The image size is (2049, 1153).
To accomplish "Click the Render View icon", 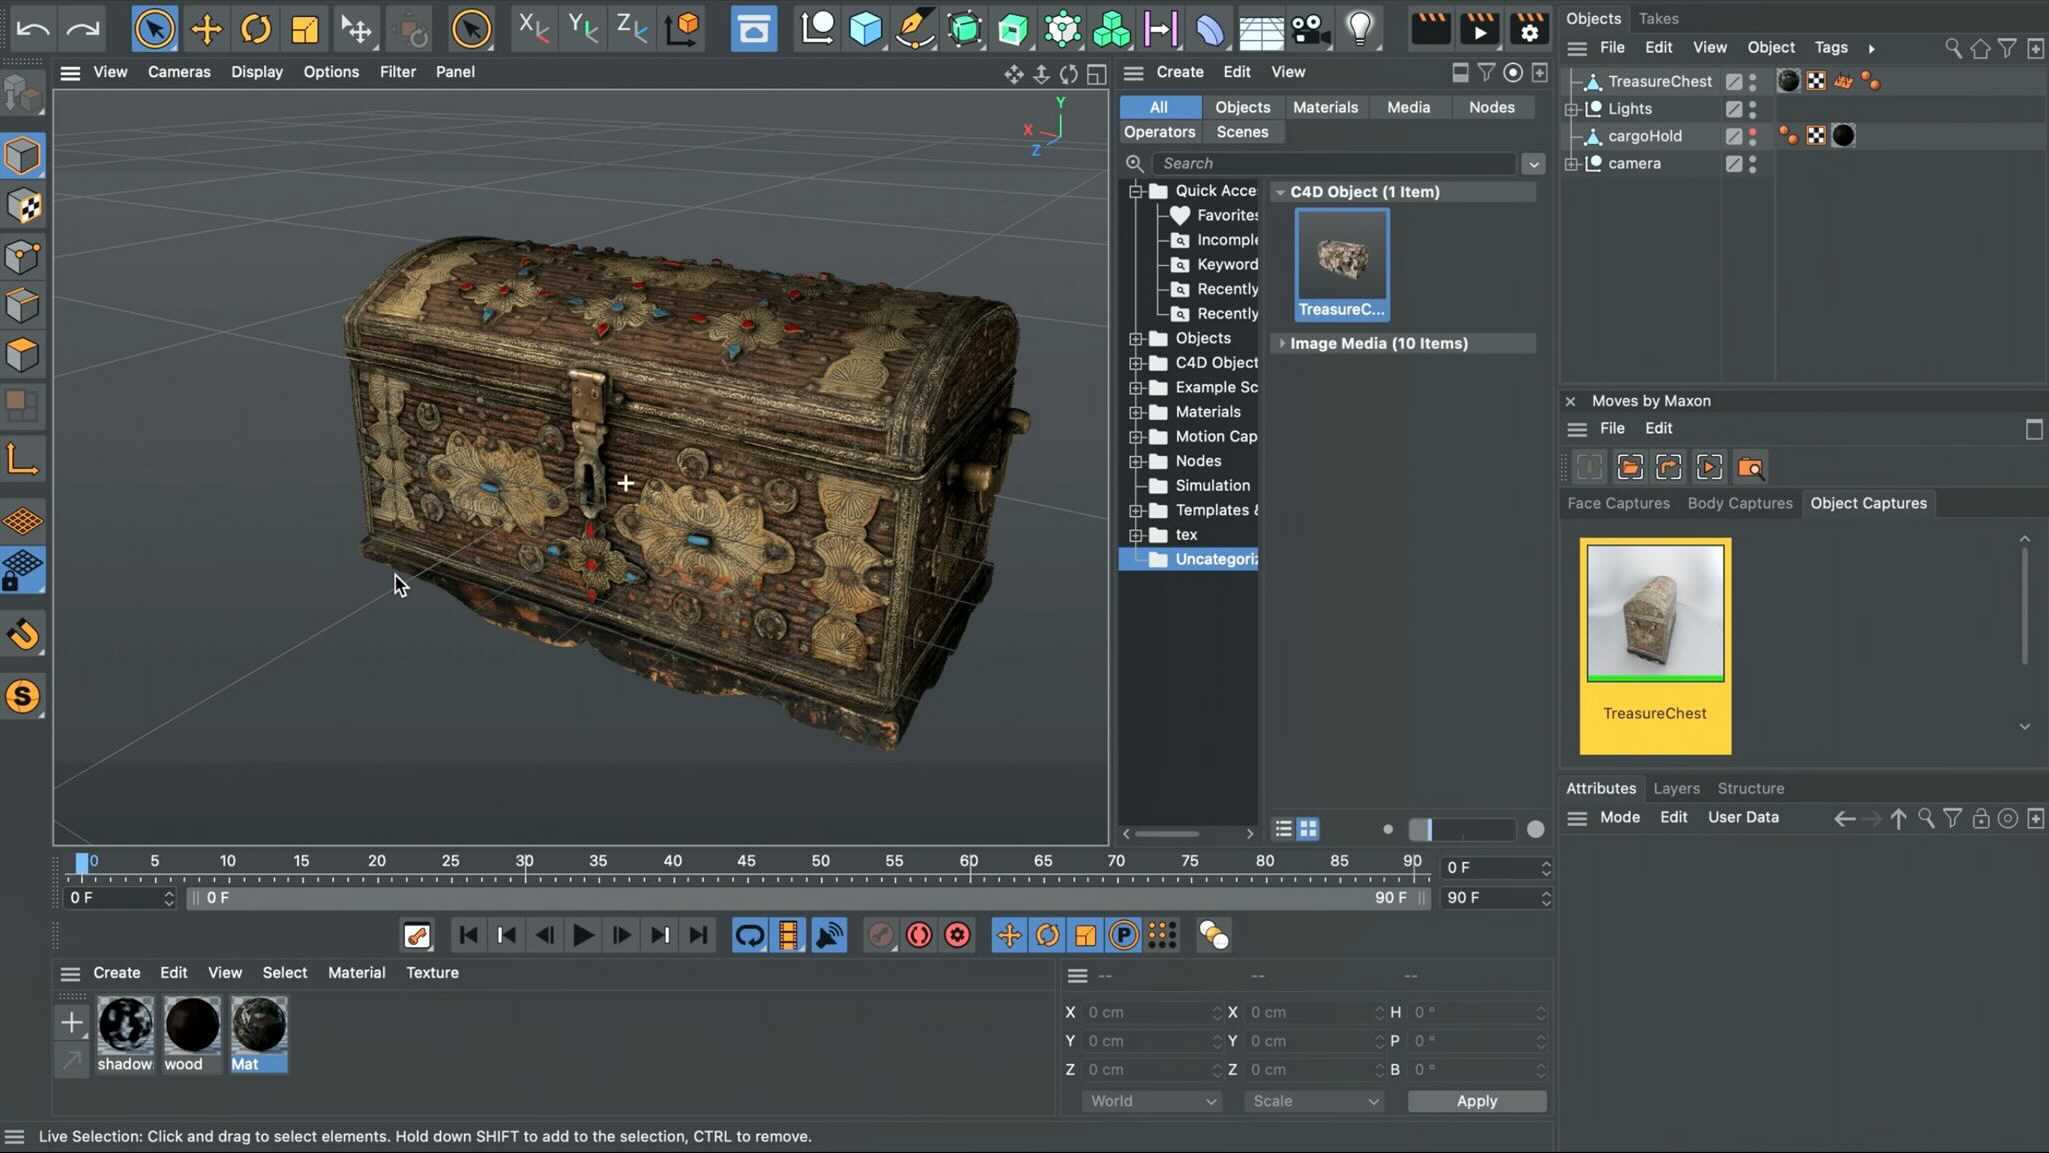I will click(1428, 28).
